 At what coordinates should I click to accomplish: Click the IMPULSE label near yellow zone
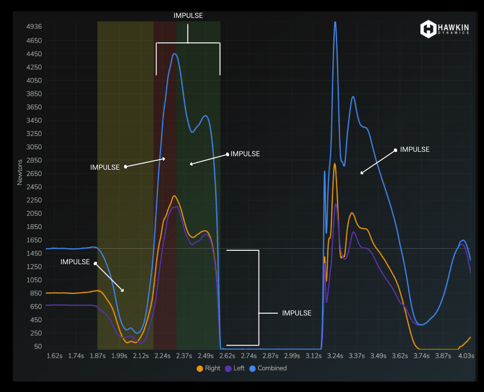pos(75,262)
